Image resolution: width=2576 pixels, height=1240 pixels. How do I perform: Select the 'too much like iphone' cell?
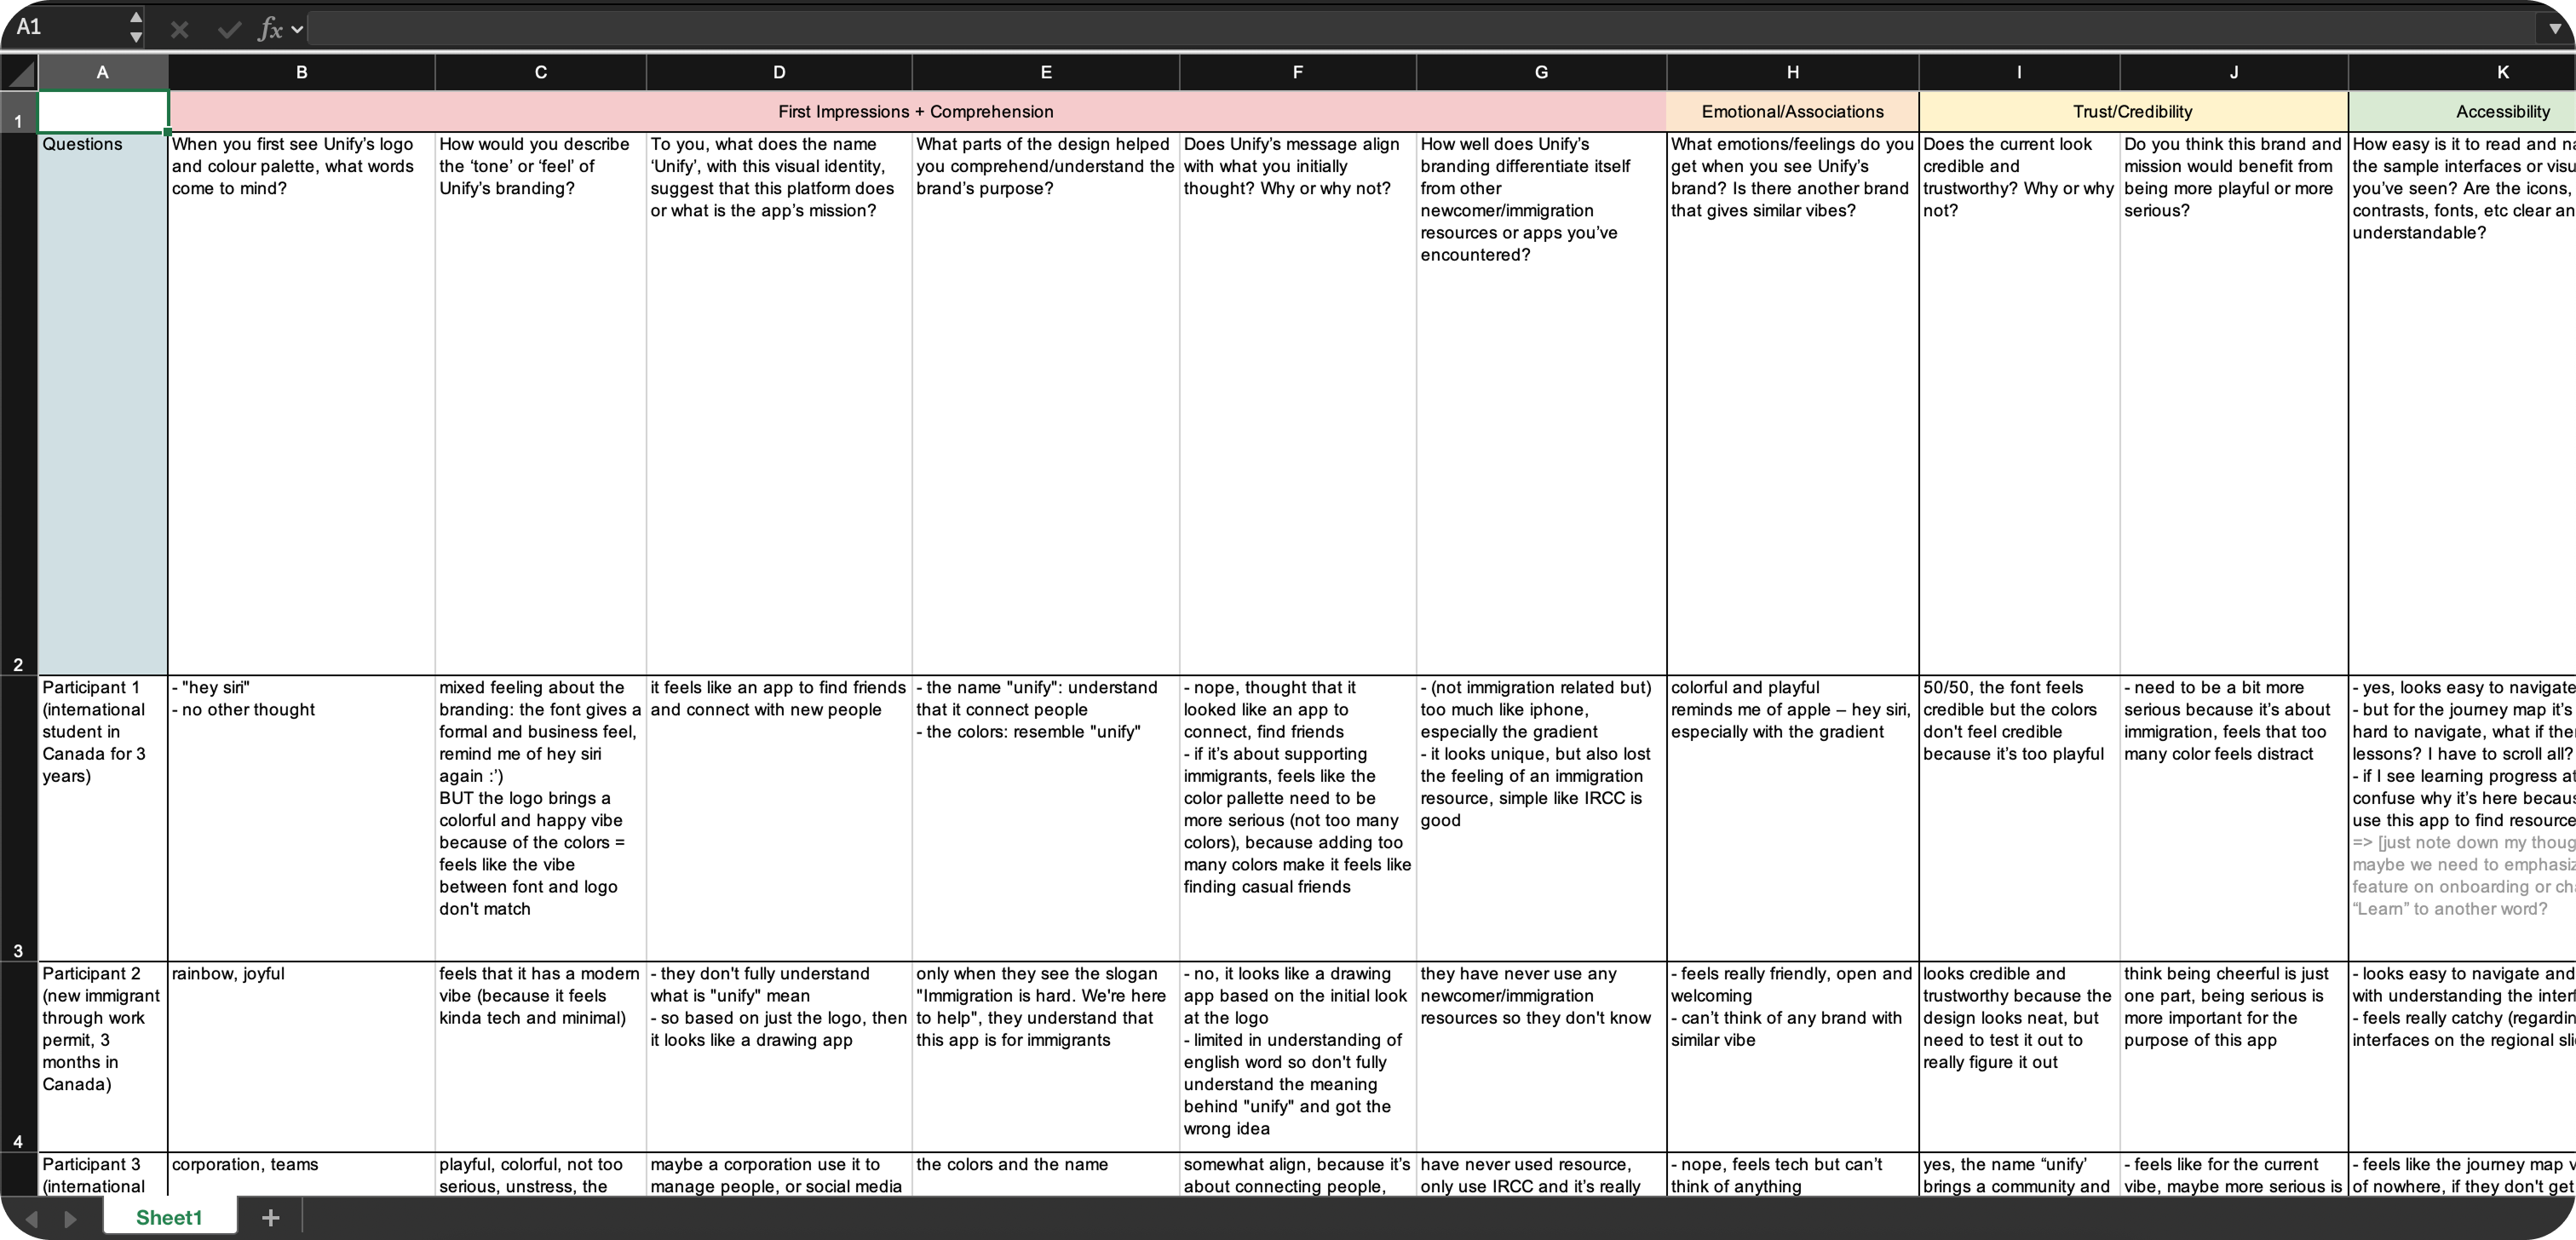click(1541, 818)
